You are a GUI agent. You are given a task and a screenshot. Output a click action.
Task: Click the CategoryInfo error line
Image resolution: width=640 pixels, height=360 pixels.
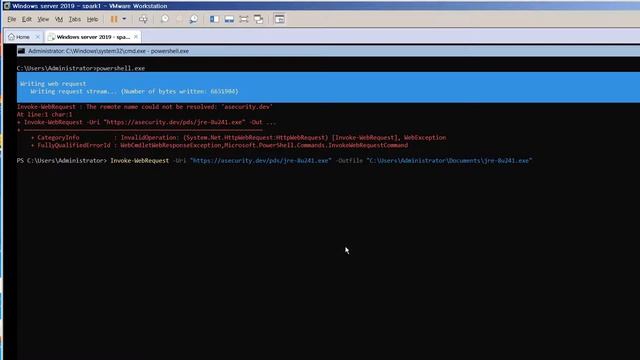[x=238, y=138]
